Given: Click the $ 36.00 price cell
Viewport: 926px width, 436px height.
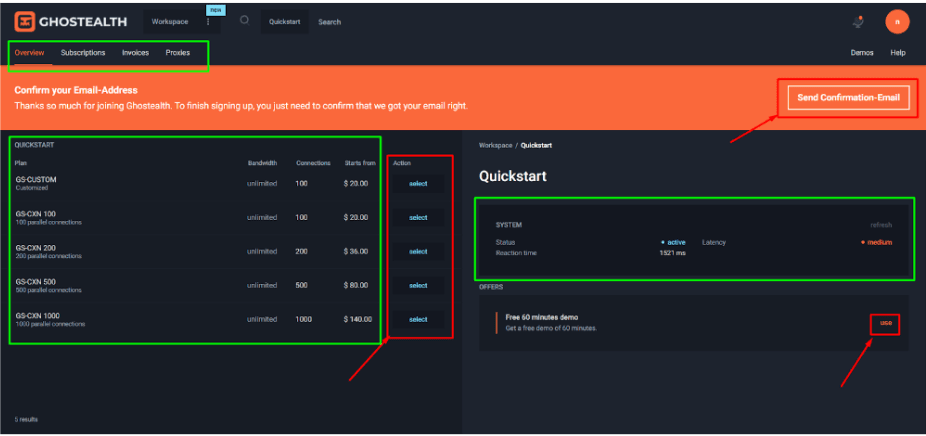Looking at the screenshot, I should (356, 252).
